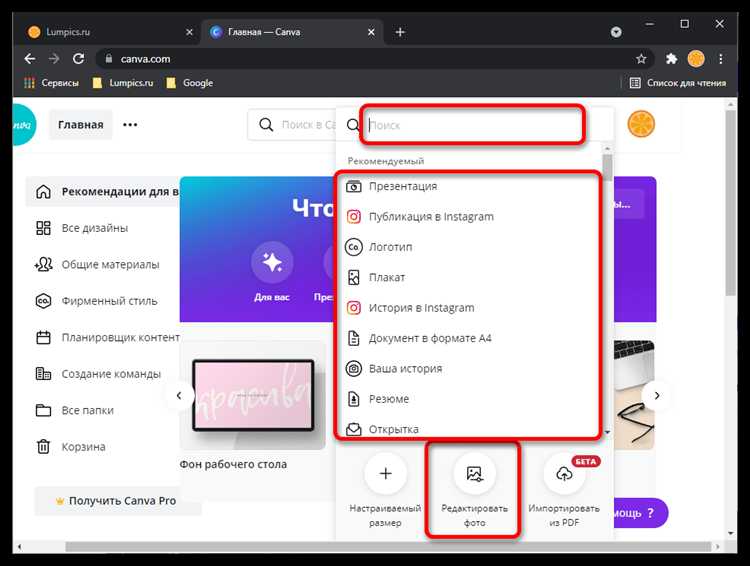750x566 pixels.
Task: Open the extensions puzzle icon
Action: click(x=671, y=59)
